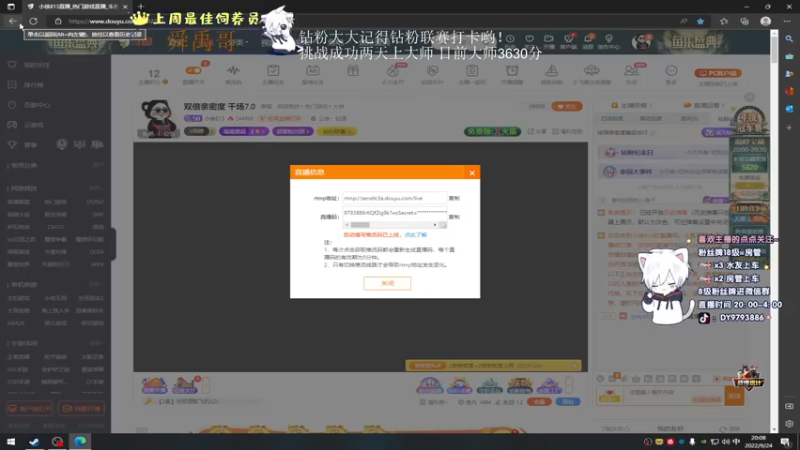Click the green 免费领火箭 banner
Viewport: 800px width, 450px height.
[492, 131]
